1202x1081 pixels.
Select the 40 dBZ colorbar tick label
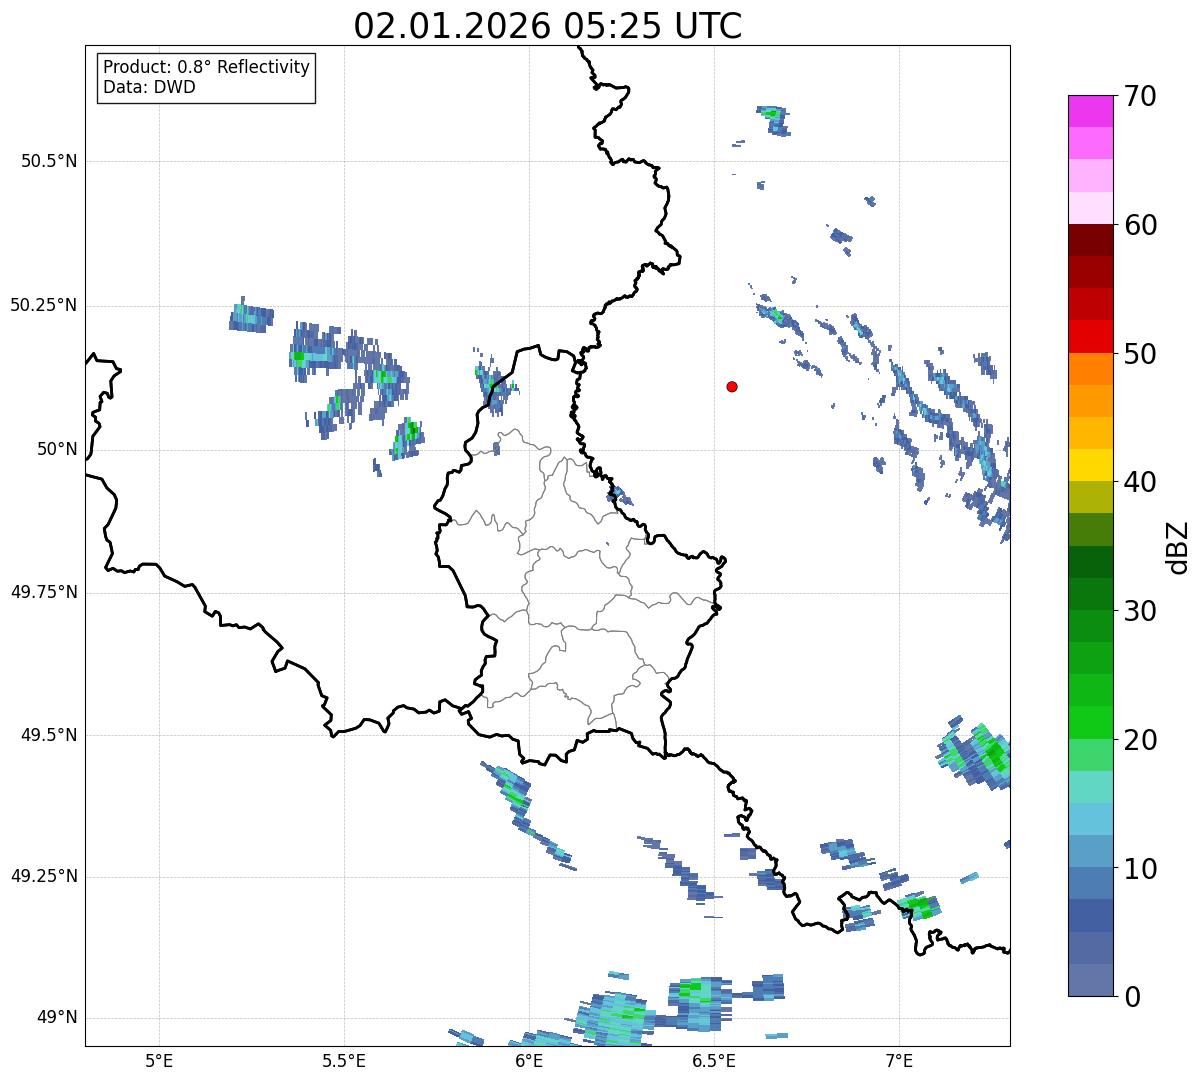click(1141, 482)
